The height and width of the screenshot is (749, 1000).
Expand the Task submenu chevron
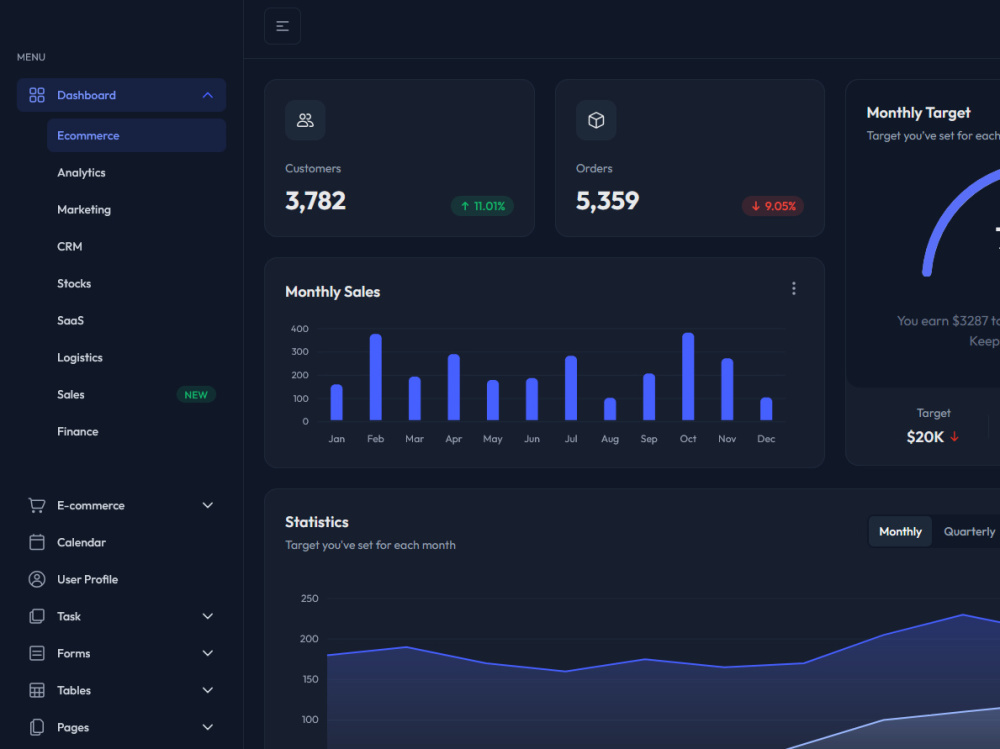[x=207, y=616]
